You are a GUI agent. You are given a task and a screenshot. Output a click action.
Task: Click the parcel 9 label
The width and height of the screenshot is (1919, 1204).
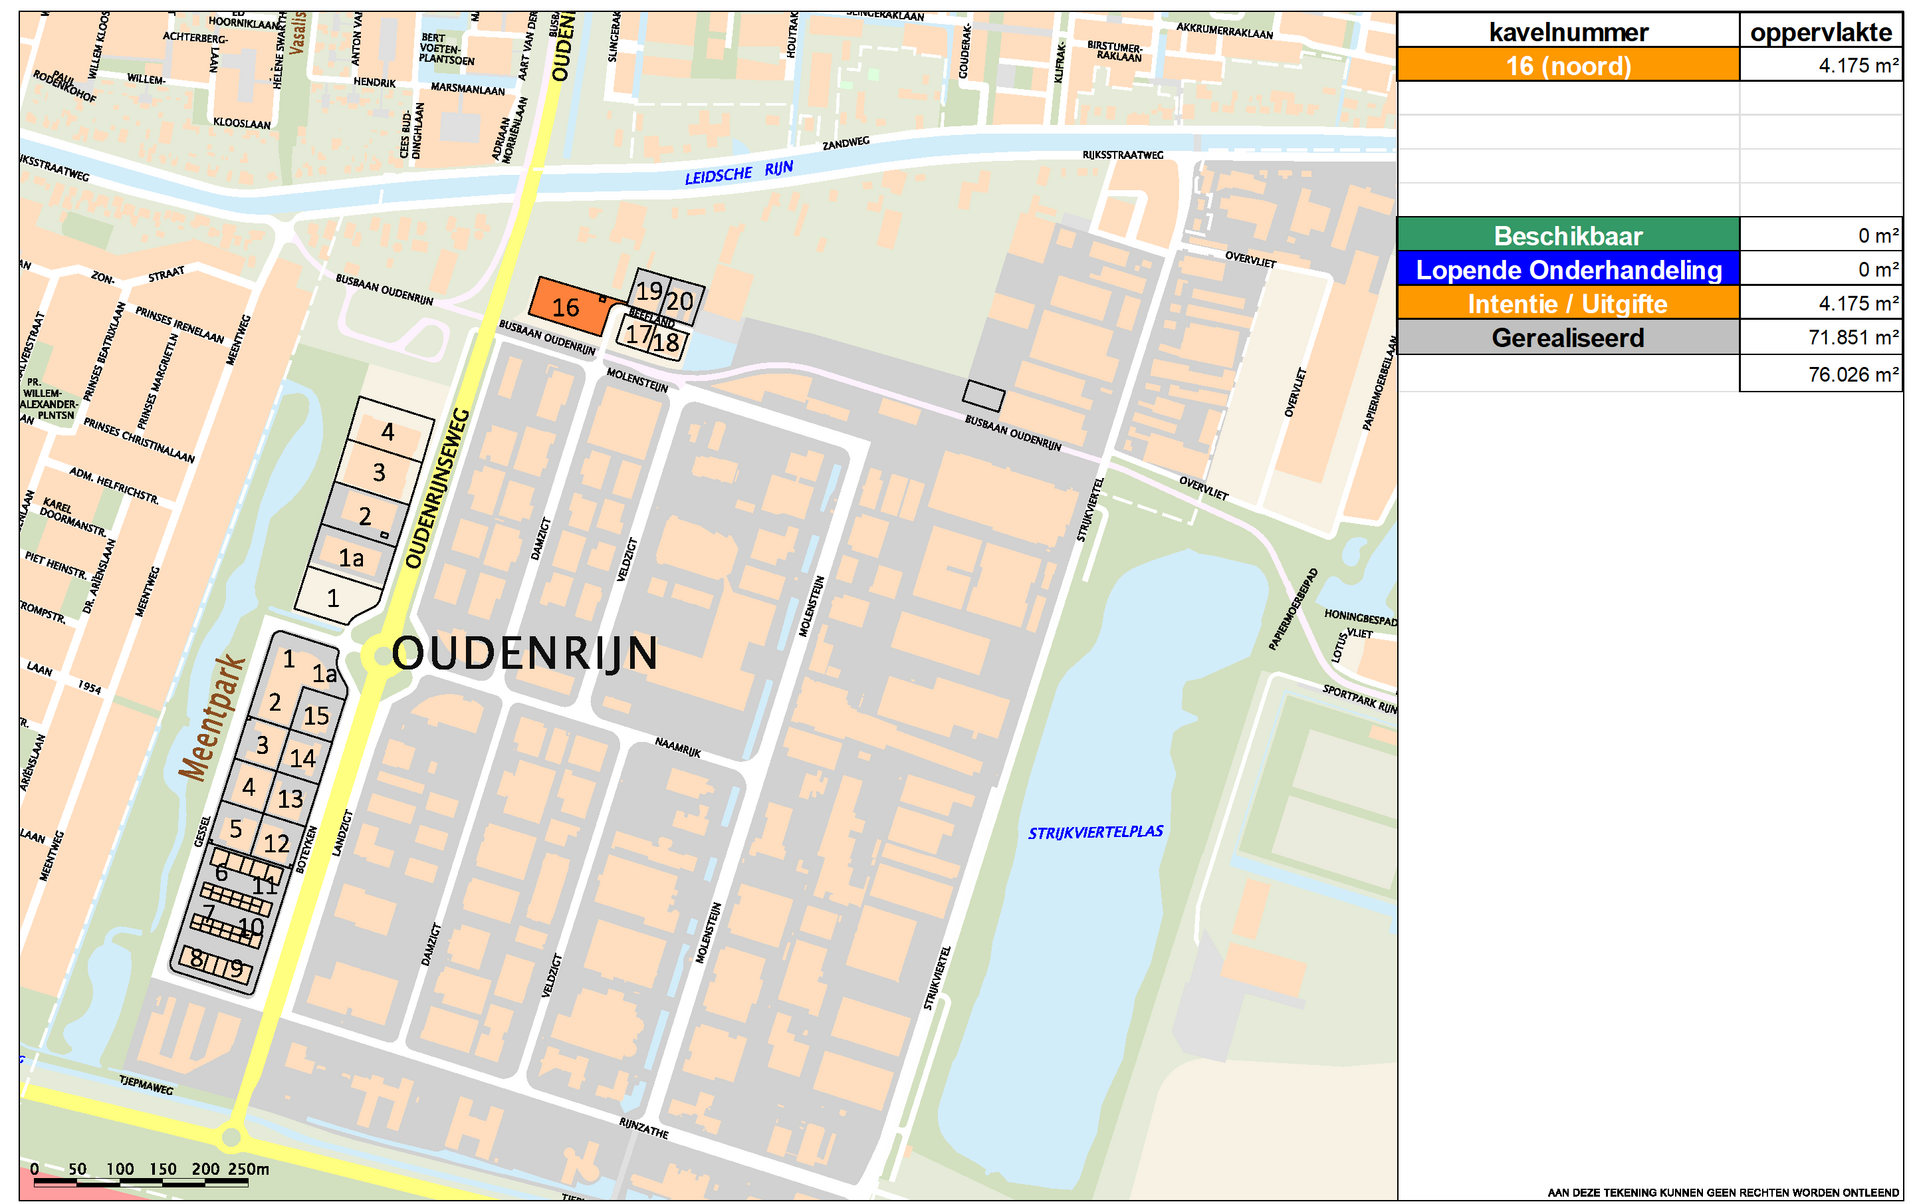coord(237,968)
